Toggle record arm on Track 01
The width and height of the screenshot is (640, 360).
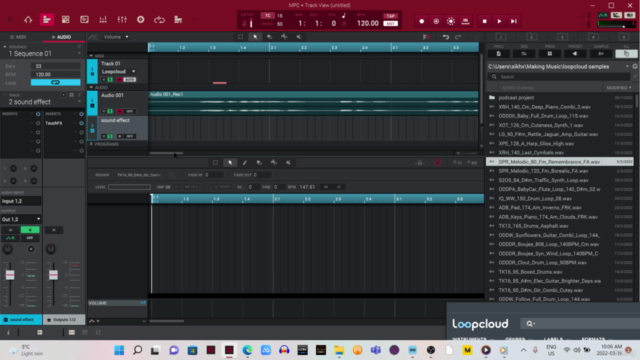tap(120, 80)
